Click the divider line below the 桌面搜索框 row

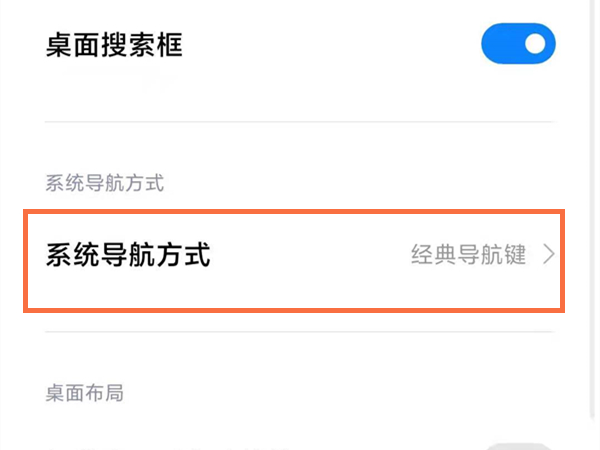300,122
